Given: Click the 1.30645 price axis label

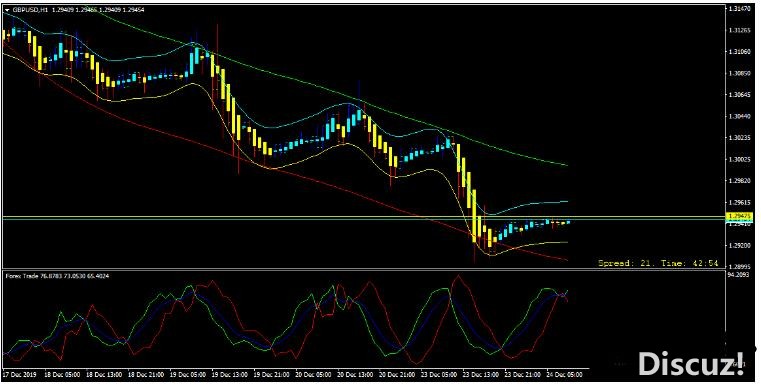Looking at the screenshot, I should [x=739, y=95].
